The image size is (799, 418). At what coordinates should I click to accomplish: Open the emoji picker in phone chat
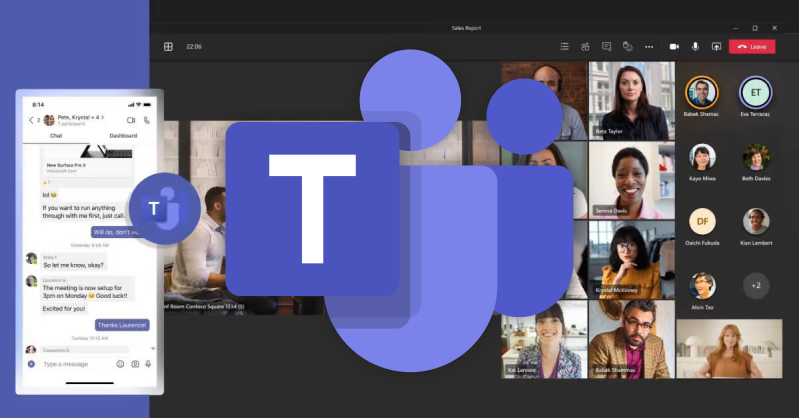(x=120, y=364)
